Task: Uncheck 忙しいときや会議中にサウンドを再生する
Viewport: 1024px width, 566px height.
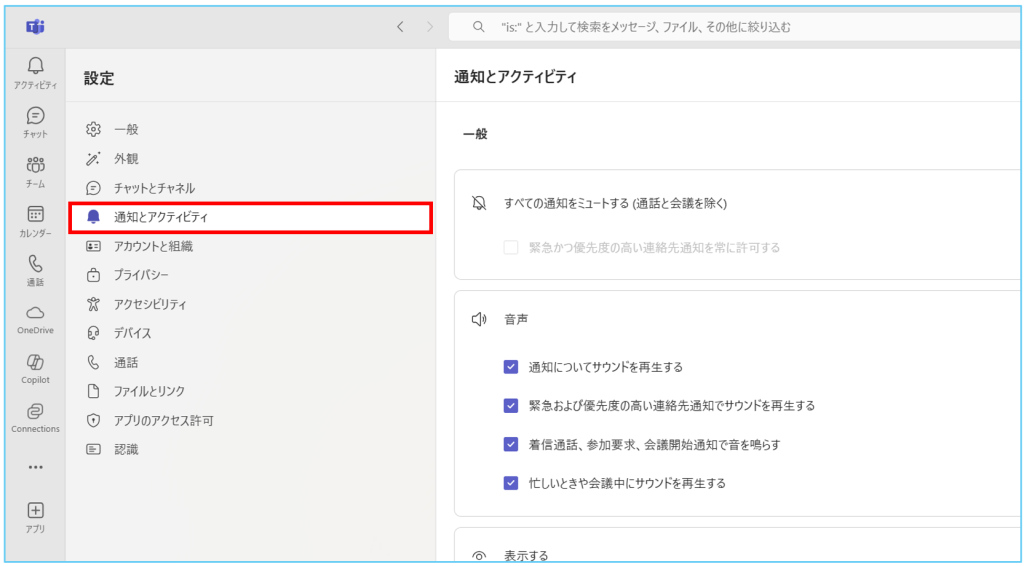Action: [510, 483]
